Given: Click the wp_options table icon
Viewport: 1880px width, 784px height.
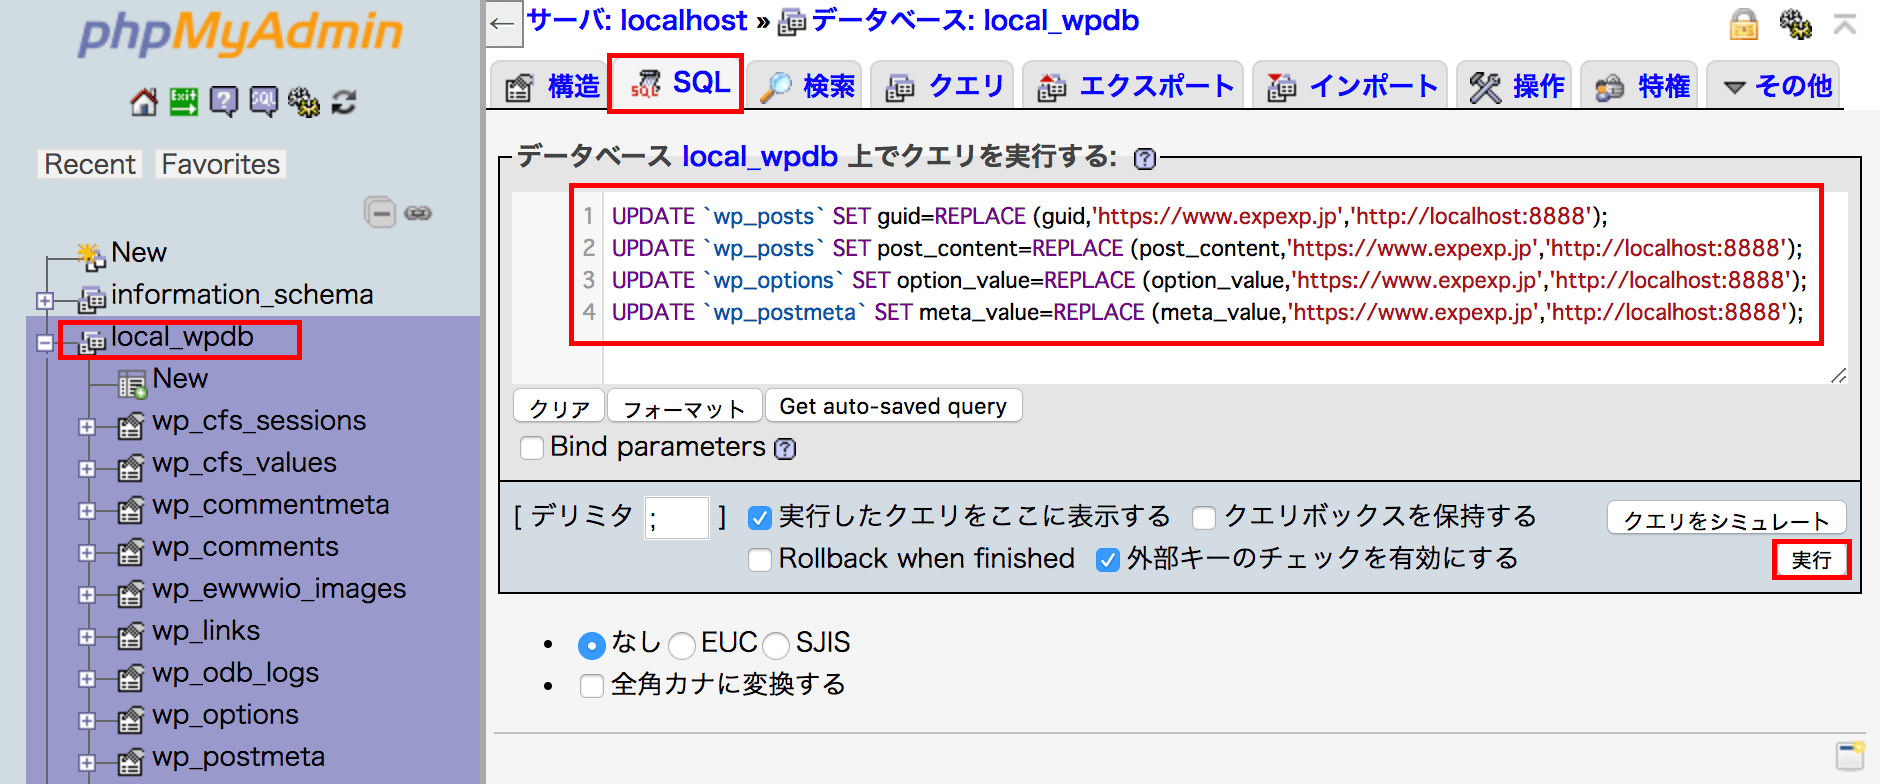Looking at the screenshot, I should point(131,721).
